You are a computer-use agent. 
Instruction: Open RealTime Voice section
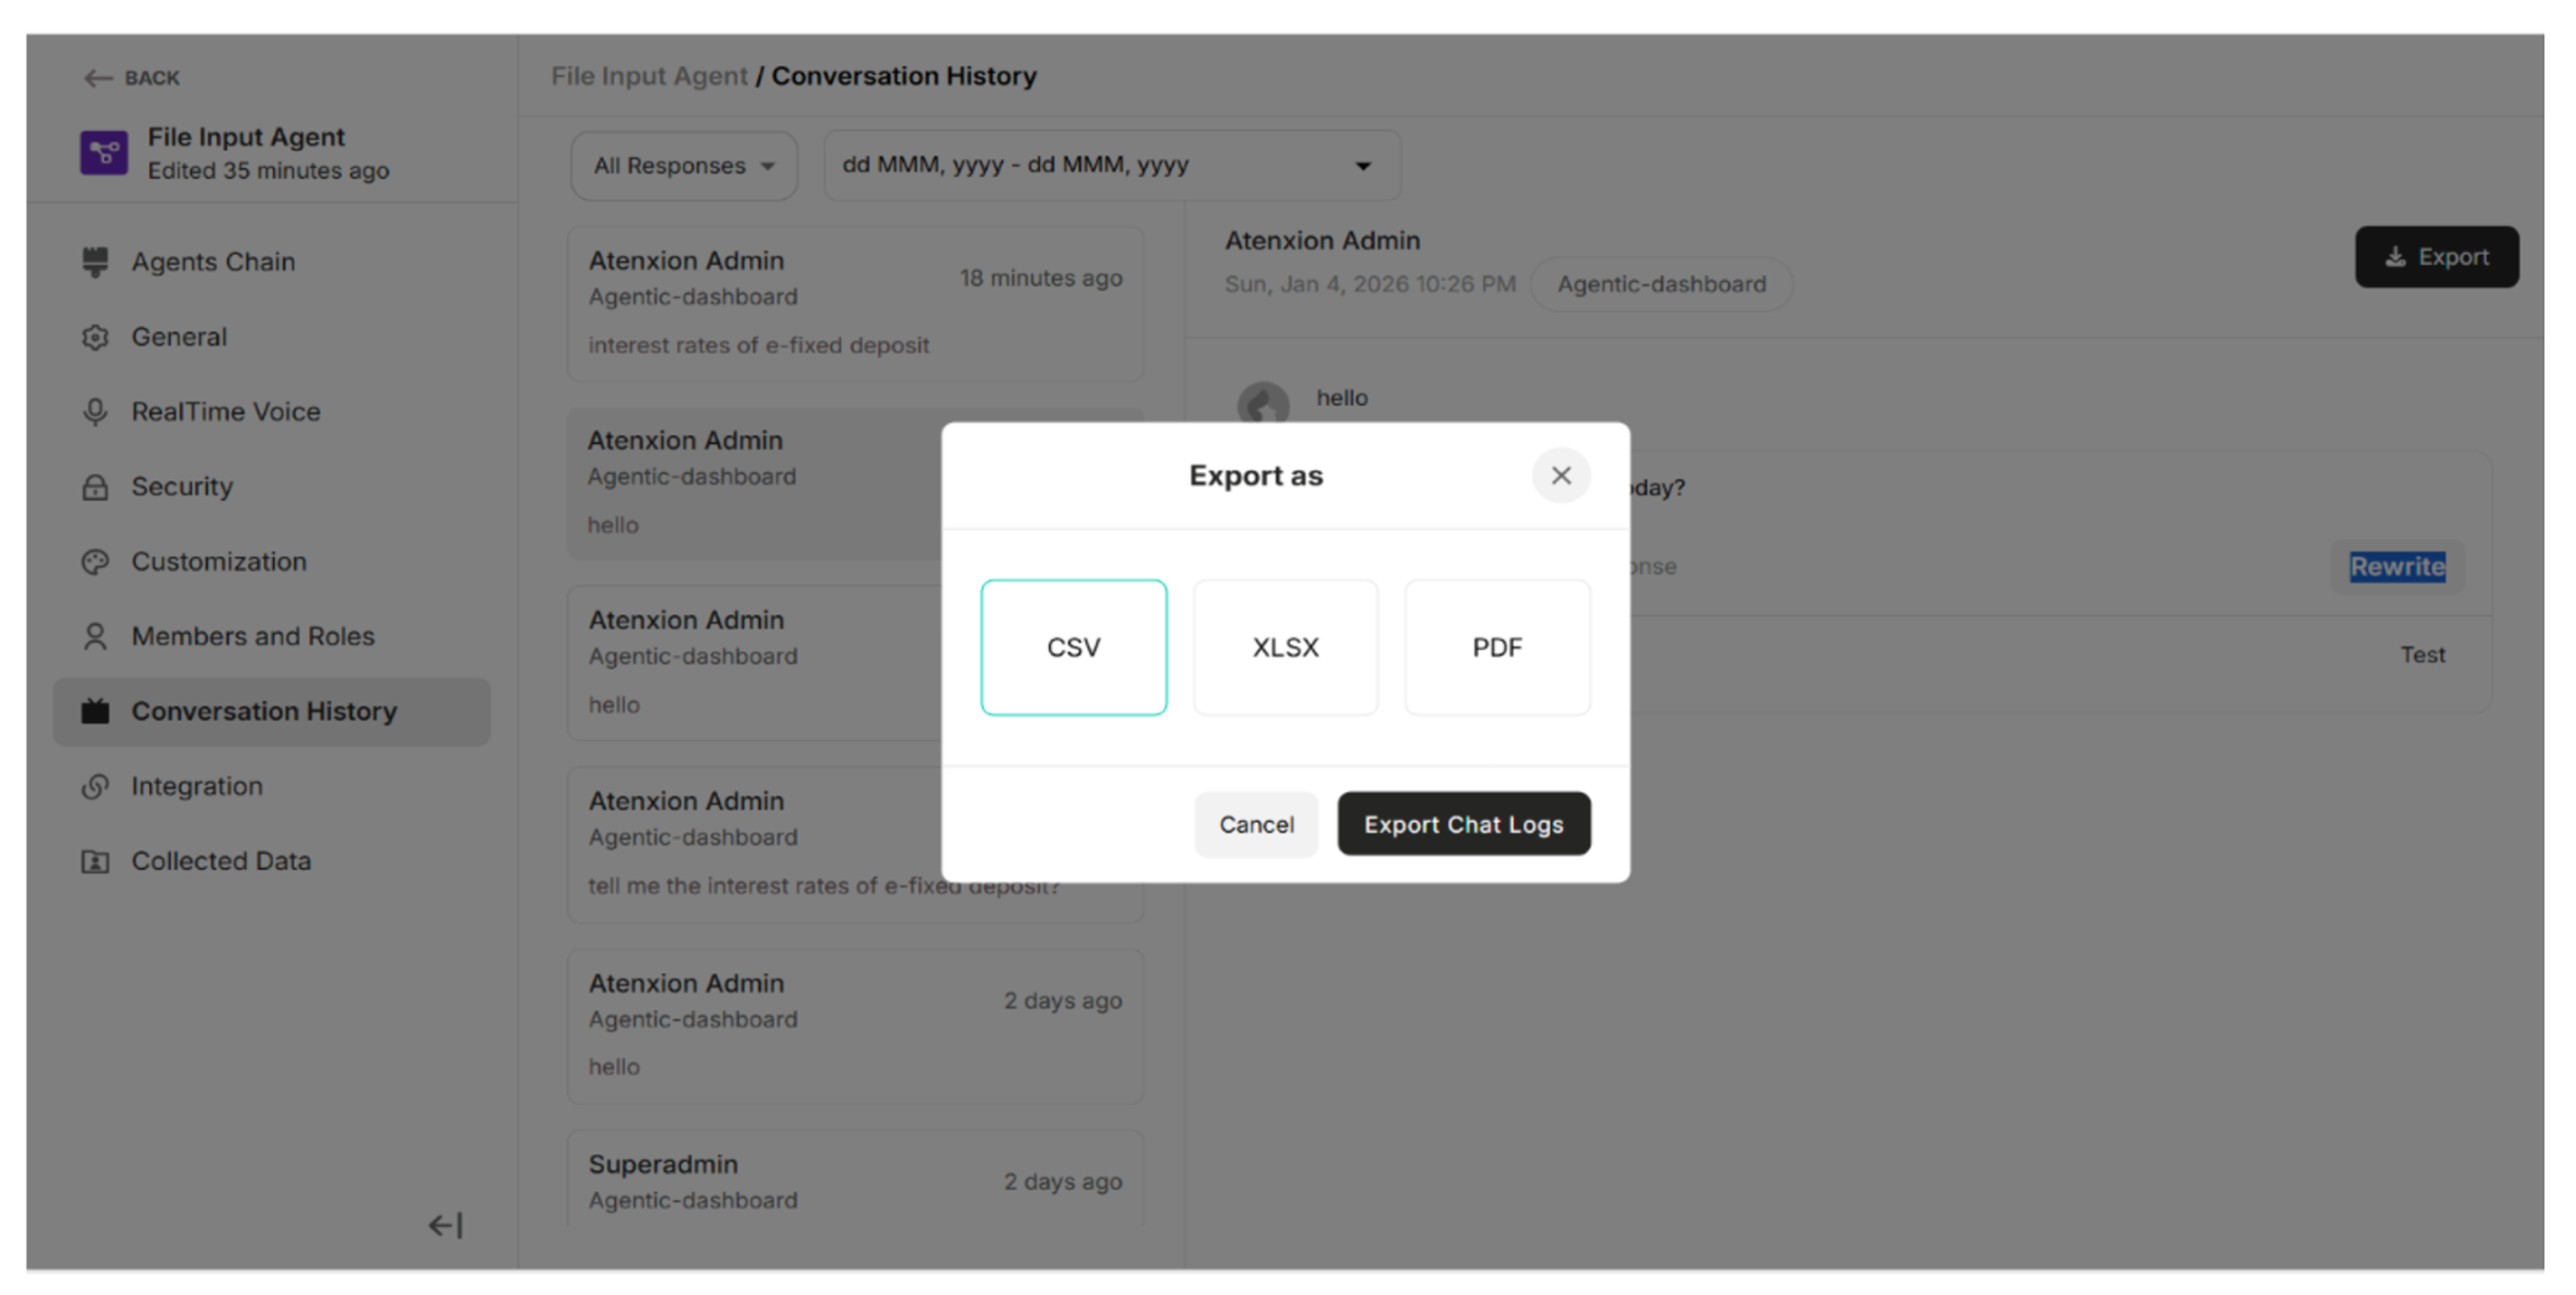226,412
